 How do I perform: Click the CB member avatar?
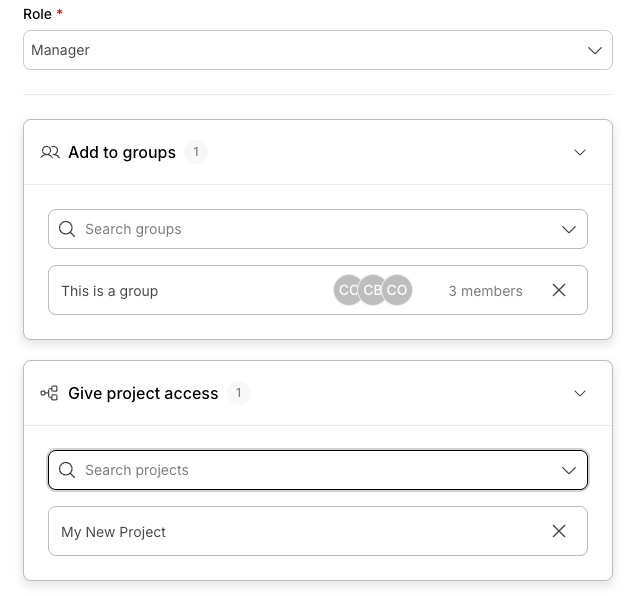[x=373, y=290]
